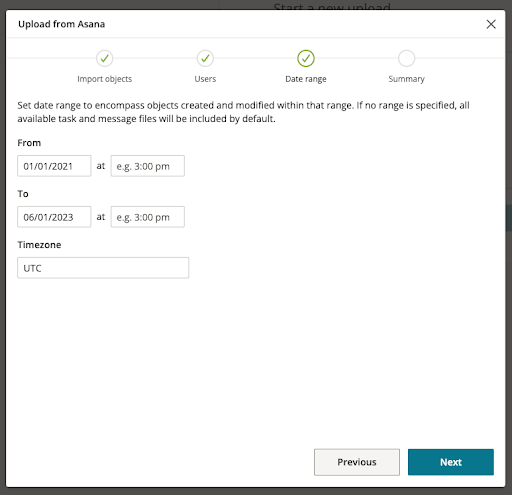Click the Timezone label
Image resolution: width=512 pixels, height=495 pixels.
[39, 245]
